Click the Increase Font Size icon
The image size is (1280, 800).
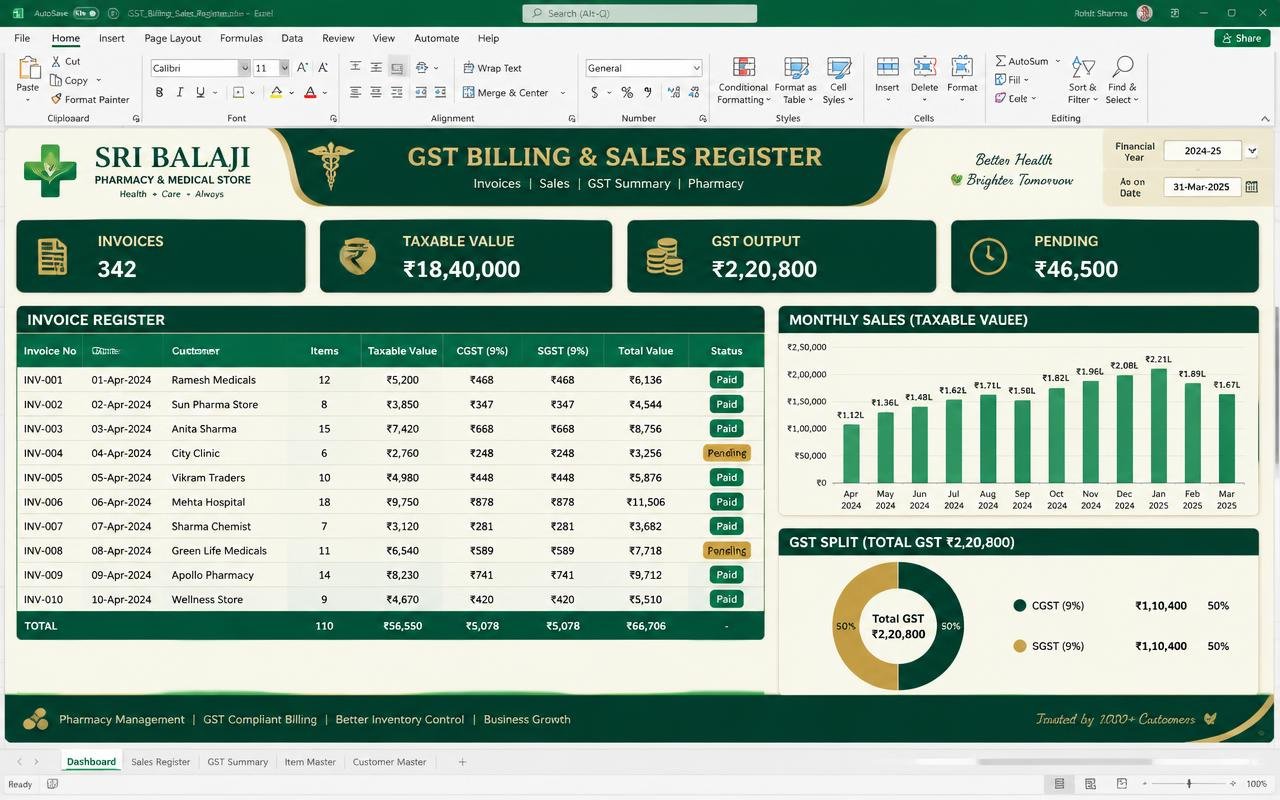click(302, 68)
